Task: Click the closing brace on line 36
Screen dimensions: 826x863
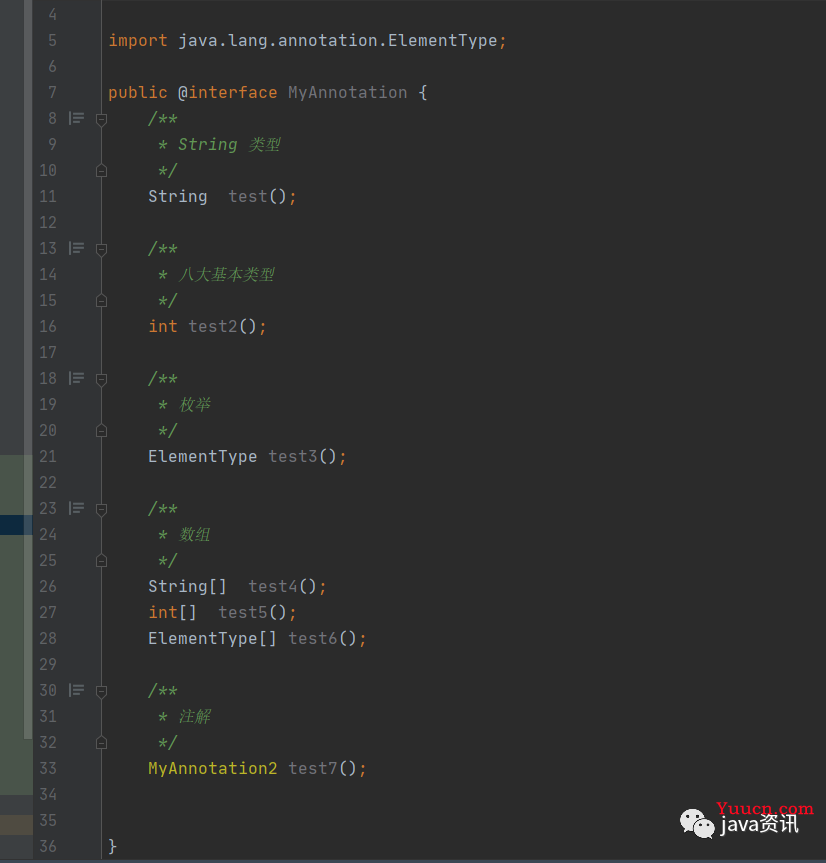Action: (113, 846)
